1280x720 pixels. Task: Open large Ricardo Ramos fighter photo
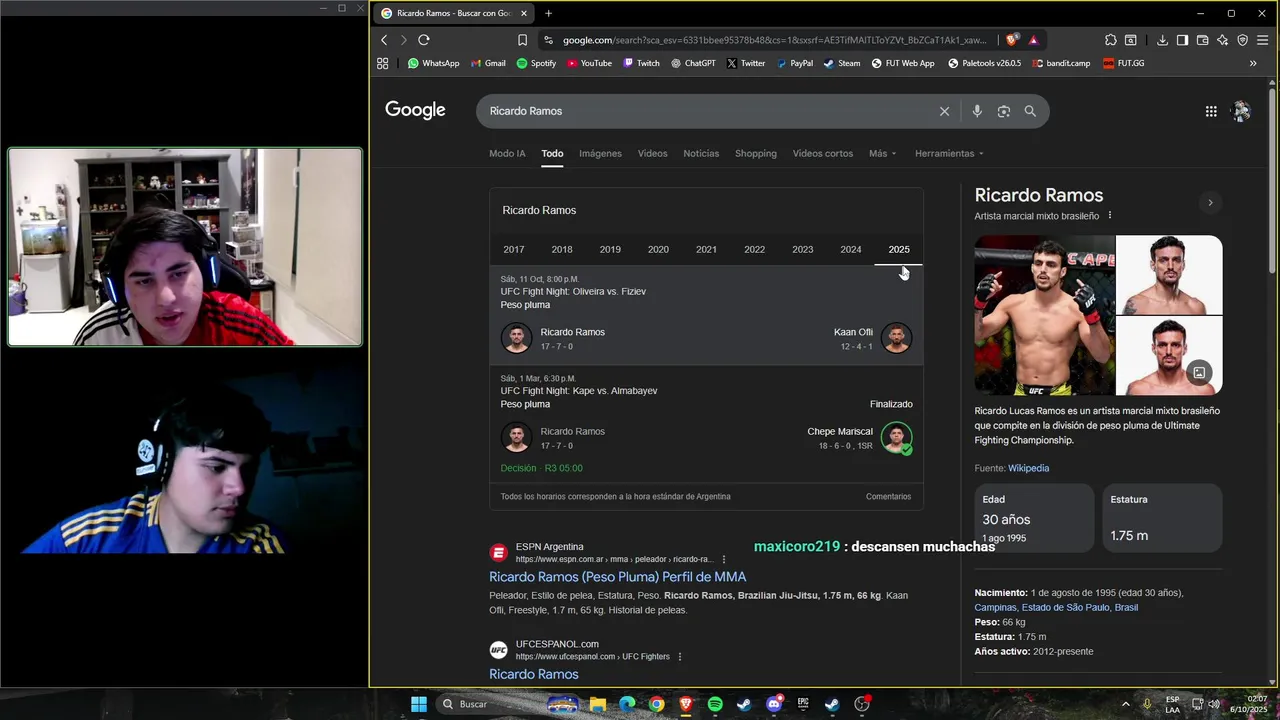tap(1044, 315)
